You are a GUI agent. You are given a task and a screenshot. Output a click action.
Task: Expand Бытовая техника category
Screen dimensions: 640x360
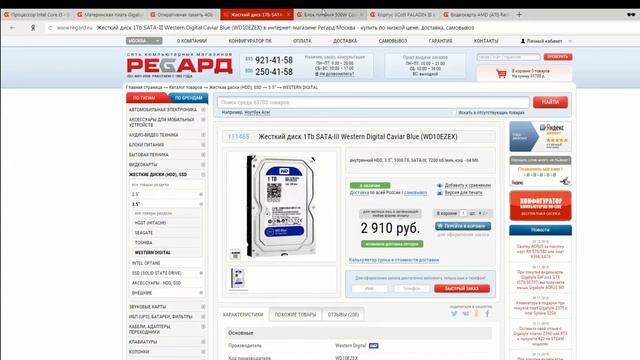(203, 155)
